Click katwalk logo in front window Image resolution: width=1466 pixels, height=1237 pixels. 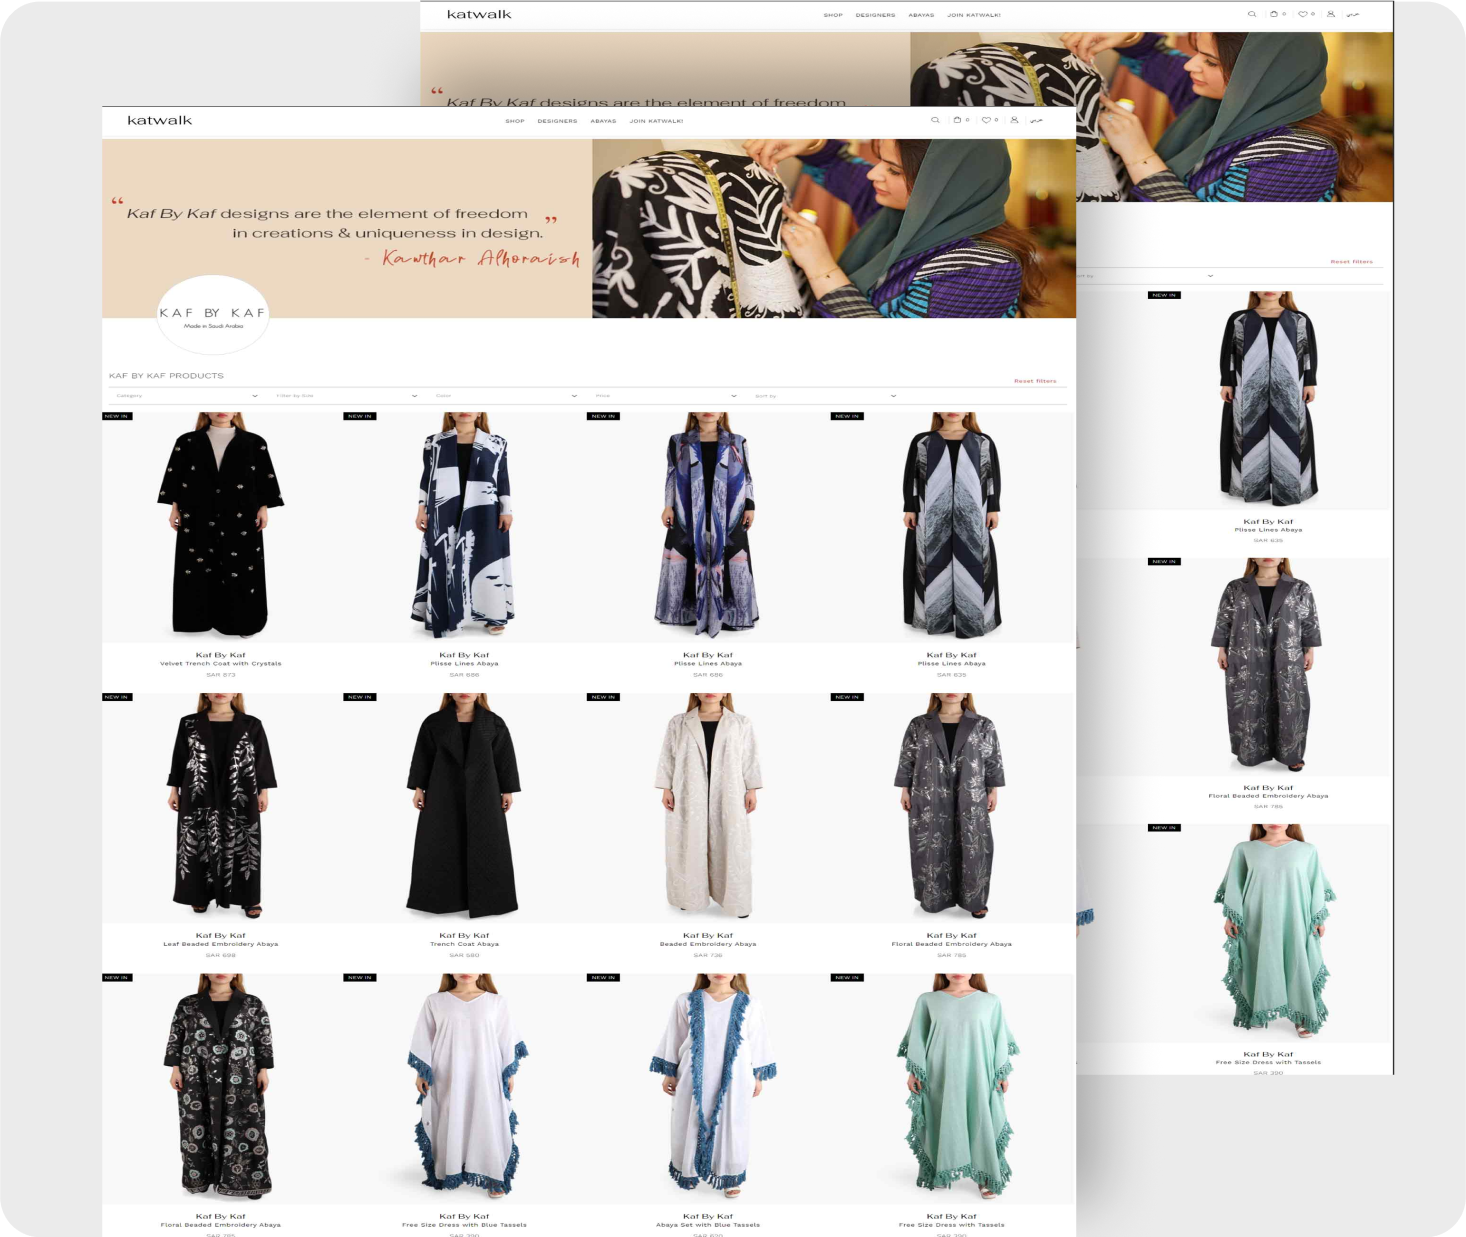(160, 120)
